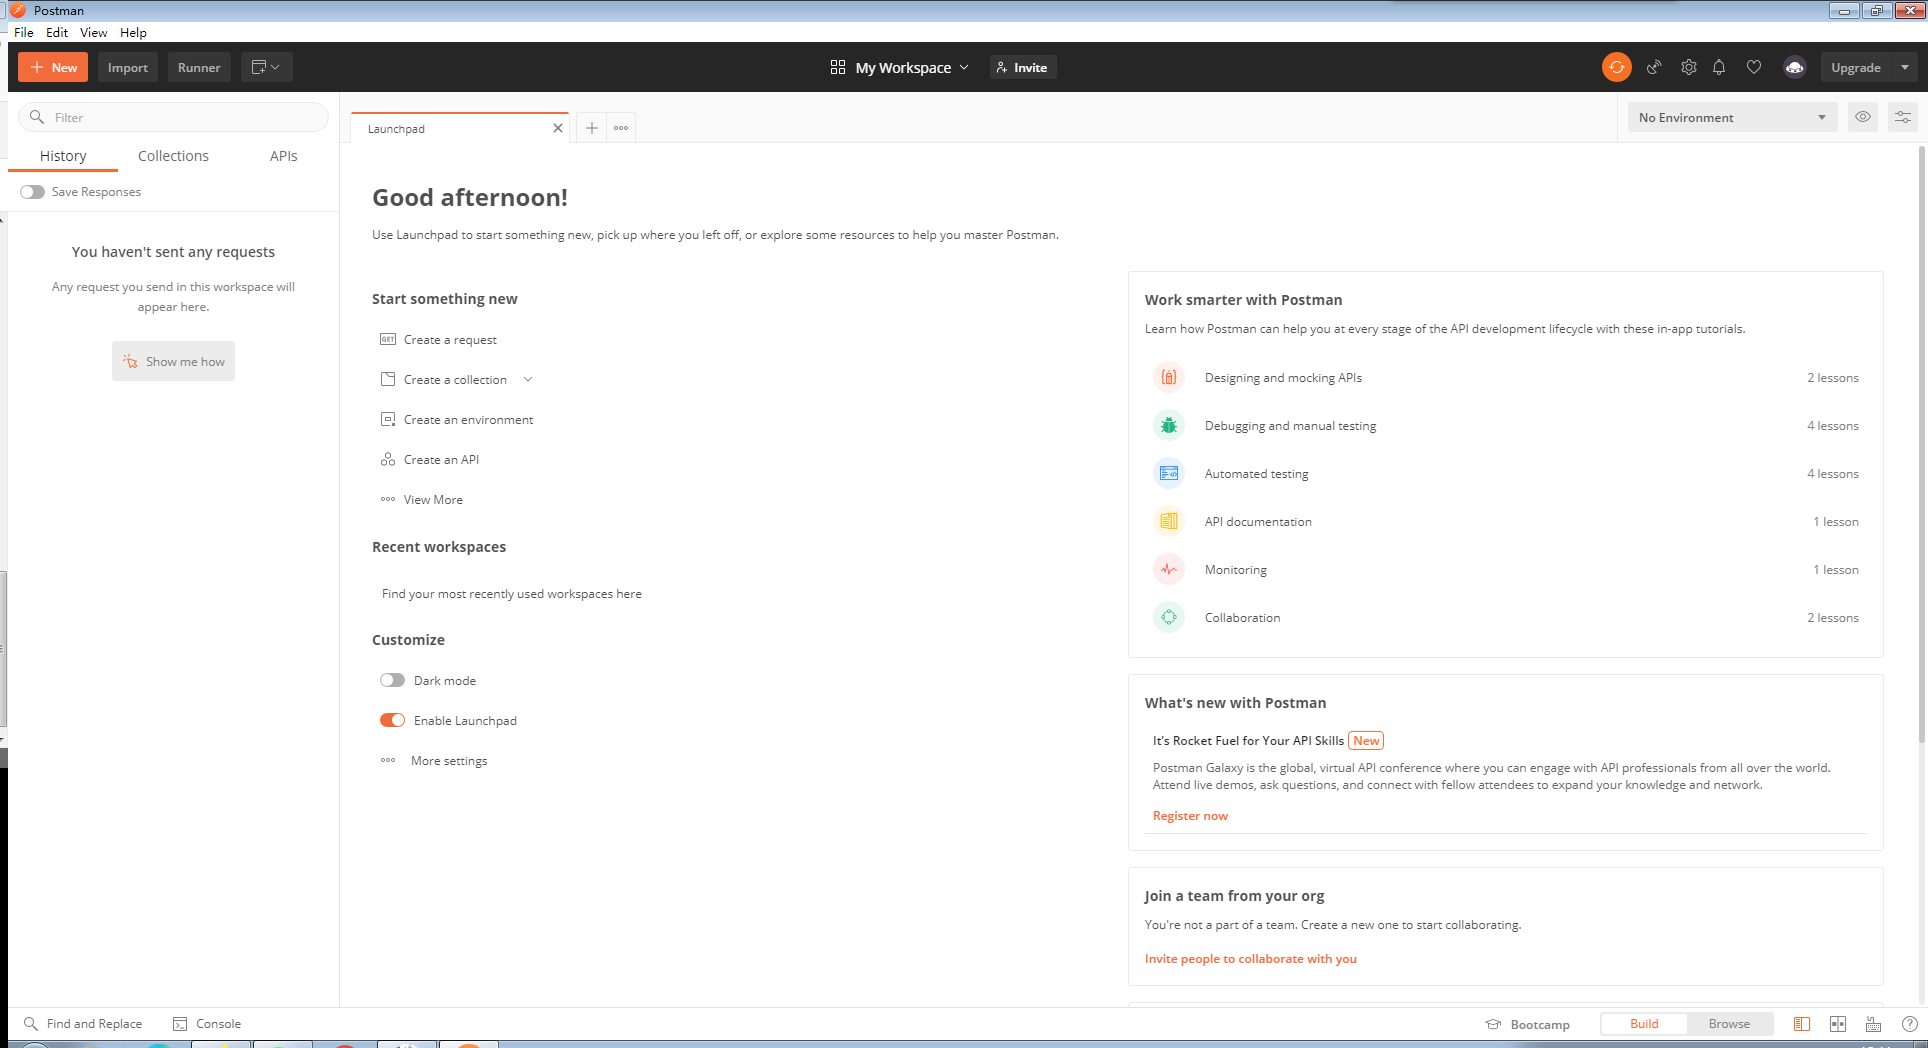Open the environment quick look eye icon

[x=1863, y=117]
